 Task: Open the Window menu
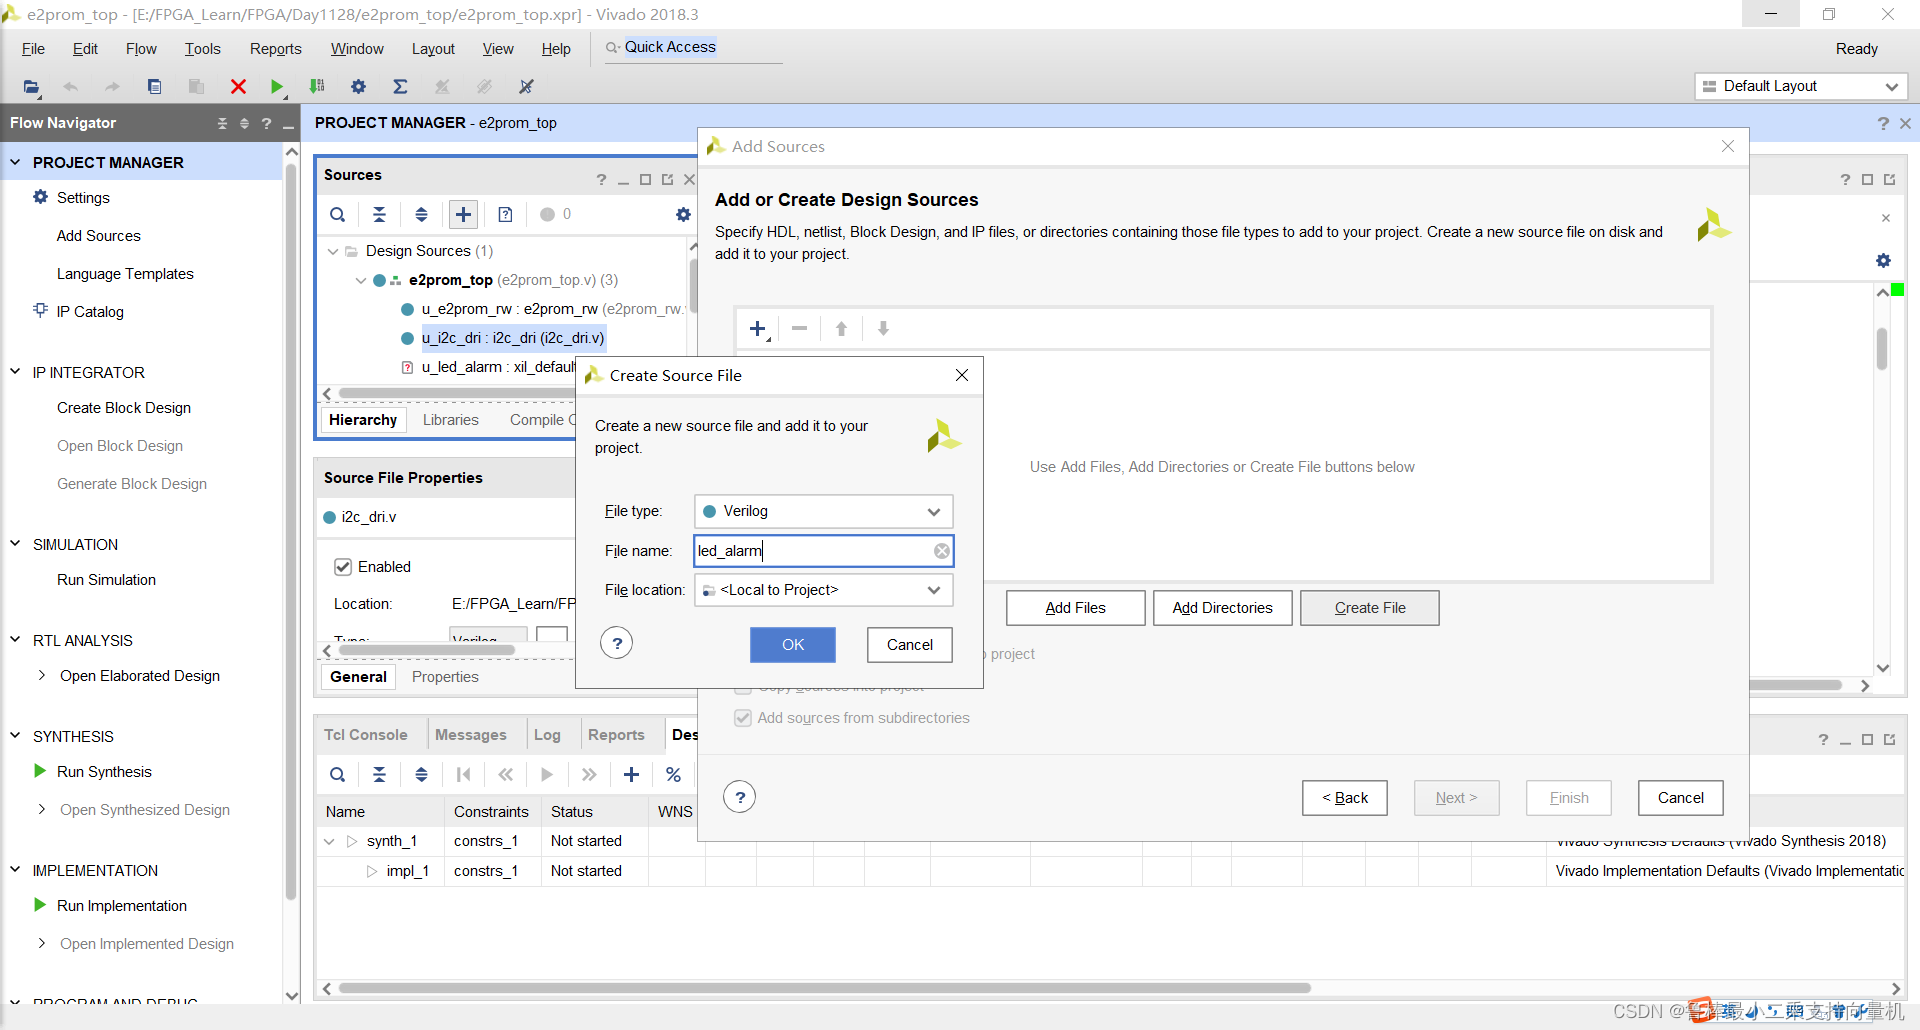pyautogui.click(x=357, y=48)
